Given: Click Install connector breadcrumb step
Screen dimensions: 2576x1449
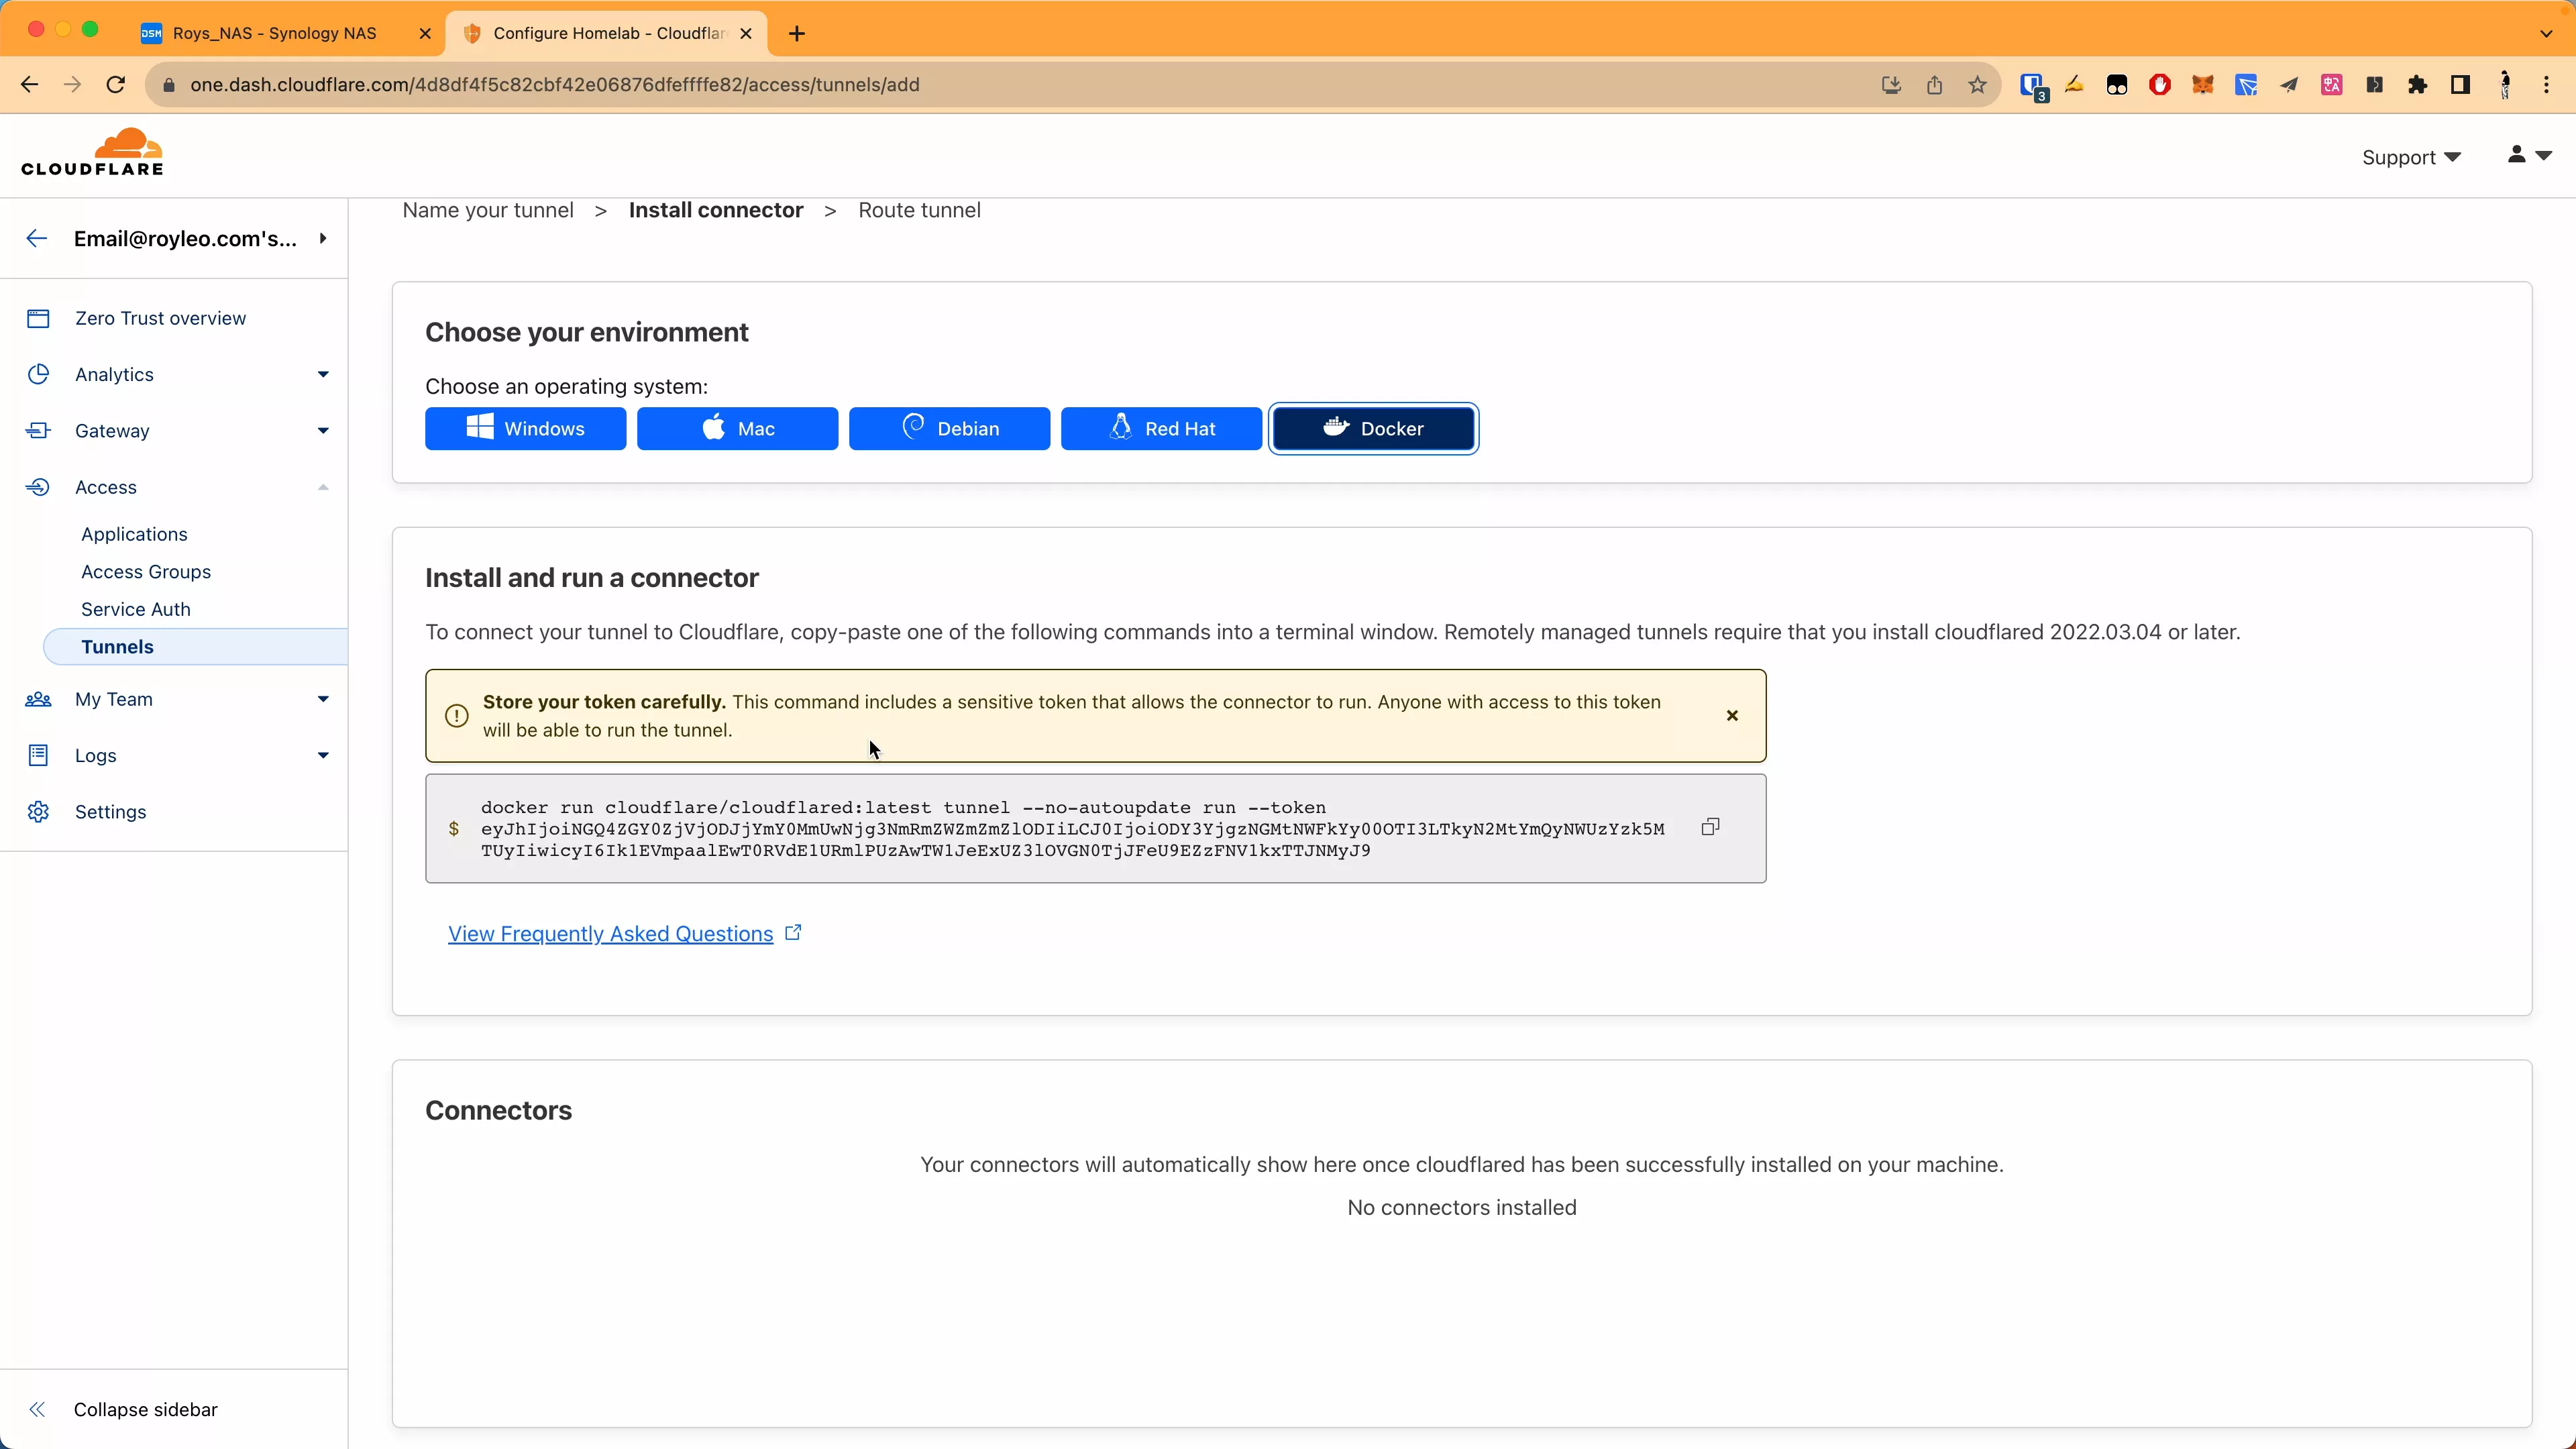Looking at the screenshot, I should point(716,210).
